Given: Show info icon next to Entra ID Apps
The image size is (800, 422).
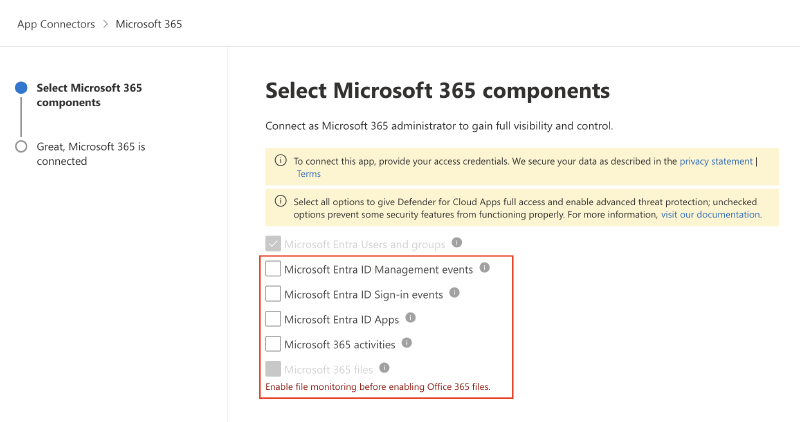Looking at the screenshot, I should pos(410,318).
